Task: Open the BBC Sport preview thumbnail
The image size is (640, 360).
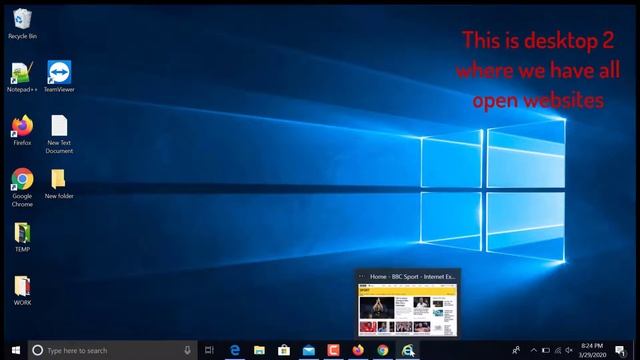Action: [x=407, y=310]
